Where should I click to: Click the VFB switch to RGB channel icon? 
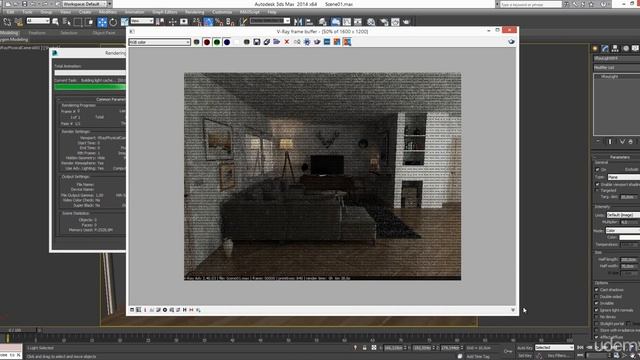(197, 42)
